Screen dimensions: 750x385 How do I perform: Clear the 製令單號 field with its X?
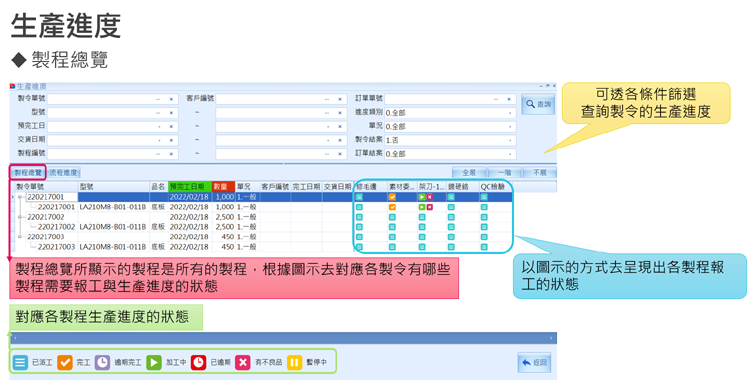[171, 99]
